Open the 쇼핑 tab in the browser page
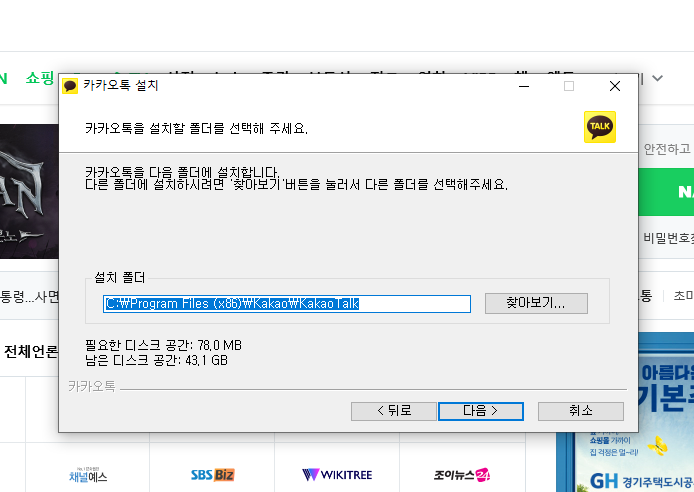This screenshot has height=492, width=694. click(x=40, y=78)
